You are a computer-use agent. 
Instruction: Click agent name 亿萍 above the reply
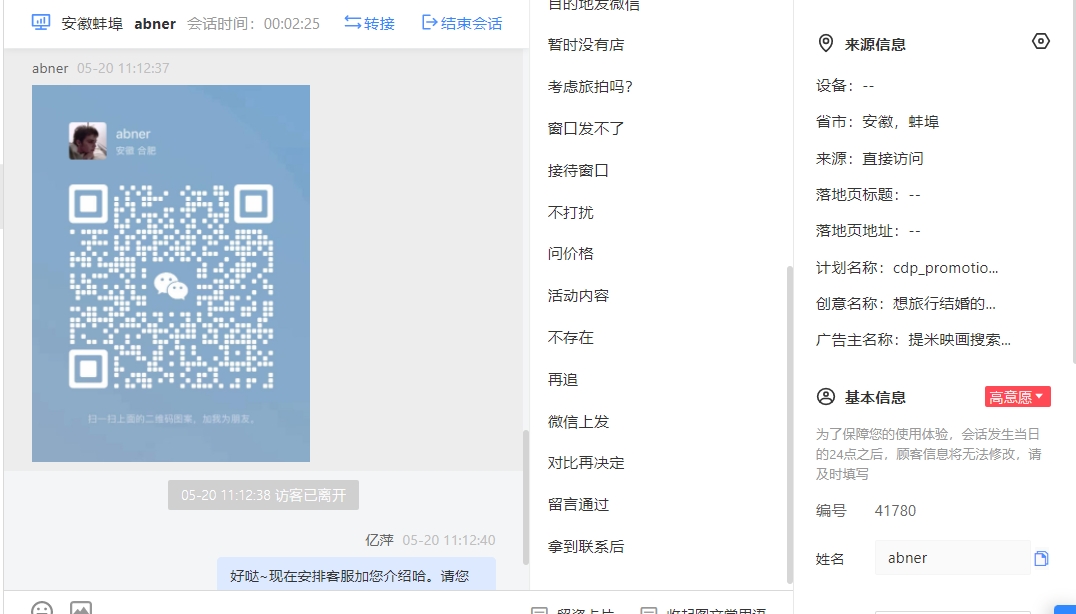(x=379, y=540)
